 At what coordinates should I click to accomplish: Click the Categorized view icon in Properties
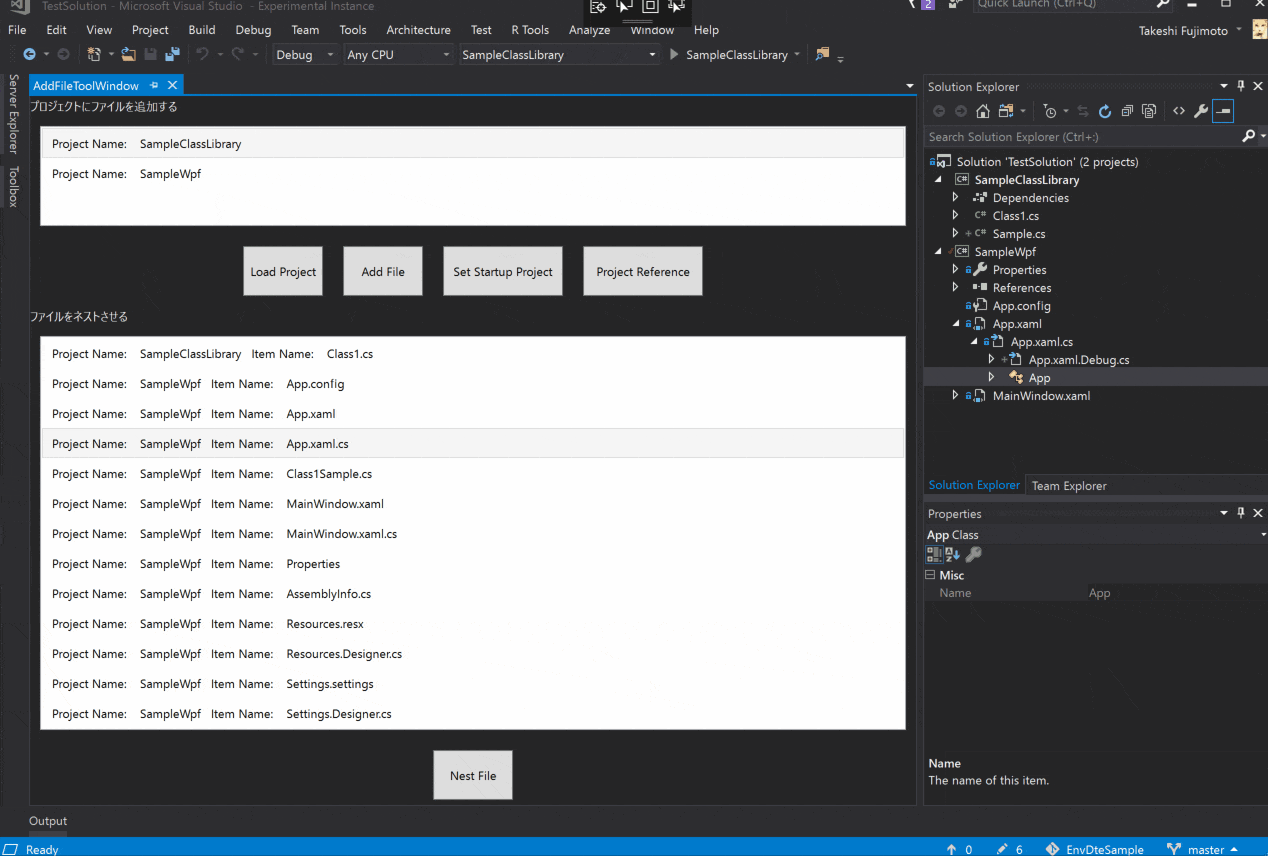pyautogui.click(x=934, y=554)
